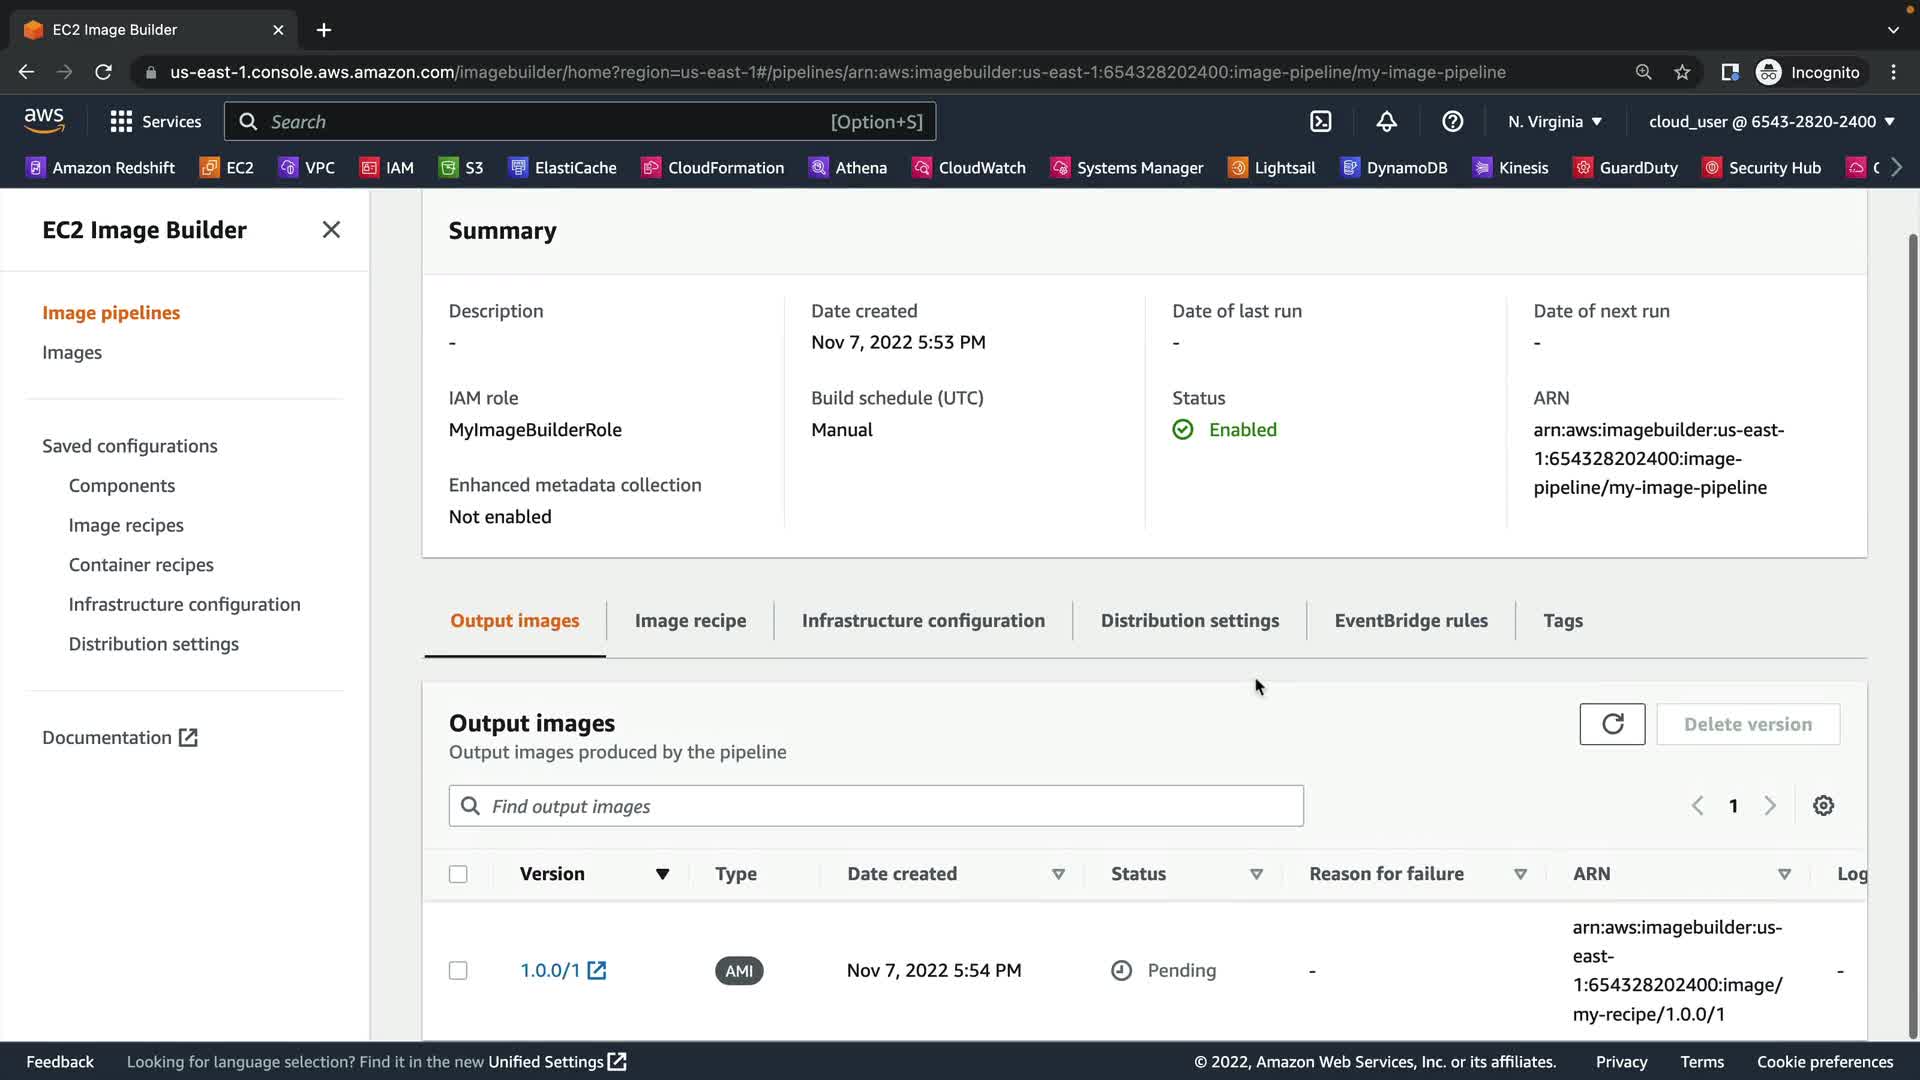Viewport: 1920px width, 1080px height.
Task: Open AWS CloudShell icon in header
Action: coord(1321,122)
